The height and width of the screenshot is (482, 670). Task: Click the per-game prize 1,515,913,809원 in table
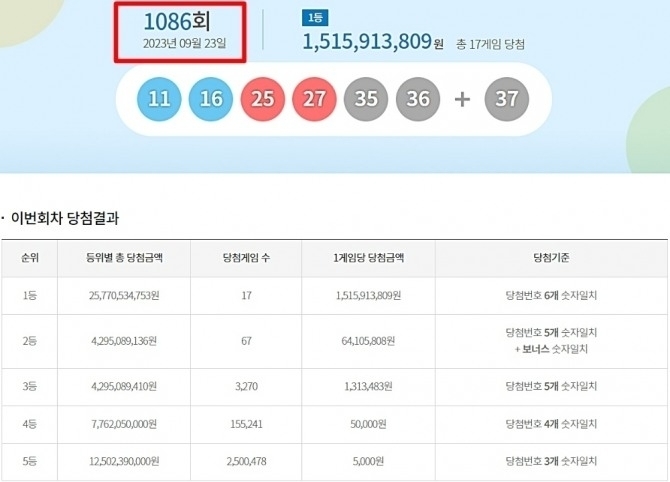click(x=368, y=296)
